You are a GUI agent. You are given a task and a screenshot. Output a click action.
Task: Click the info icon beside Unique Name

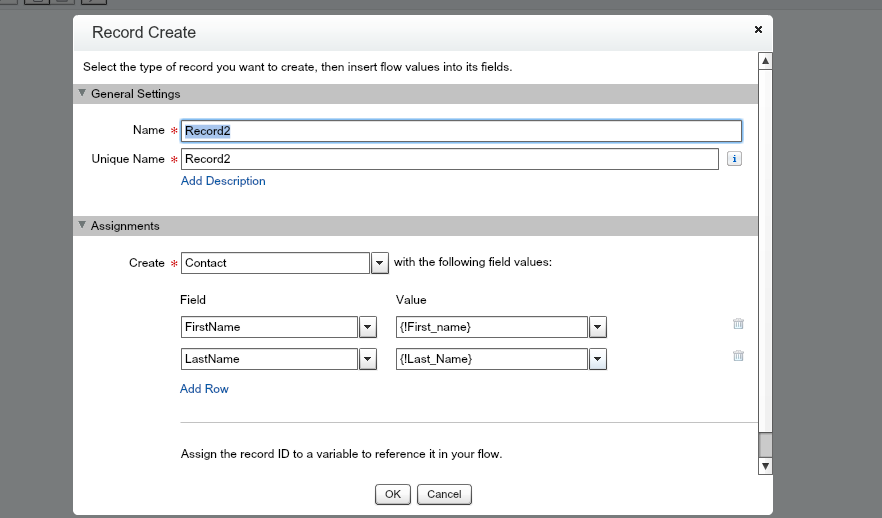coord(734,159)
